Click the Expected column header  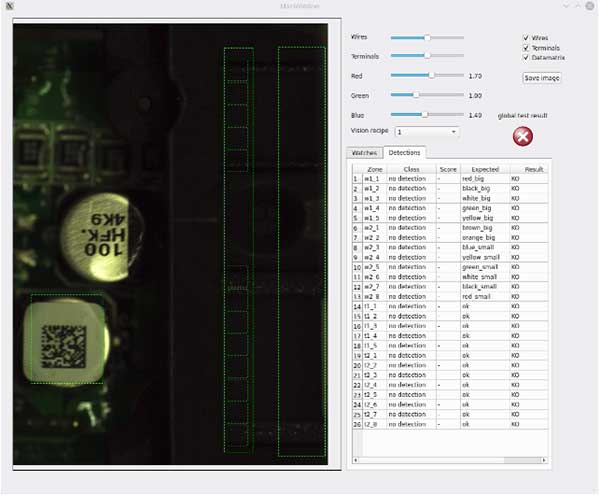(485, 169)
